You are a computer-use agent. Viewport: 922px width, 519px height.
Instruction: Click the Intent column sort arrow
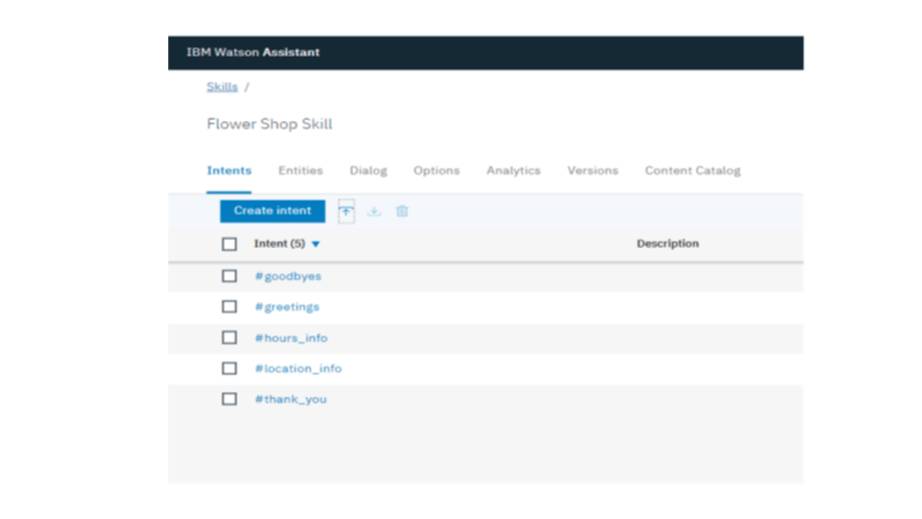pyautogui.click(x=316, y=244)
